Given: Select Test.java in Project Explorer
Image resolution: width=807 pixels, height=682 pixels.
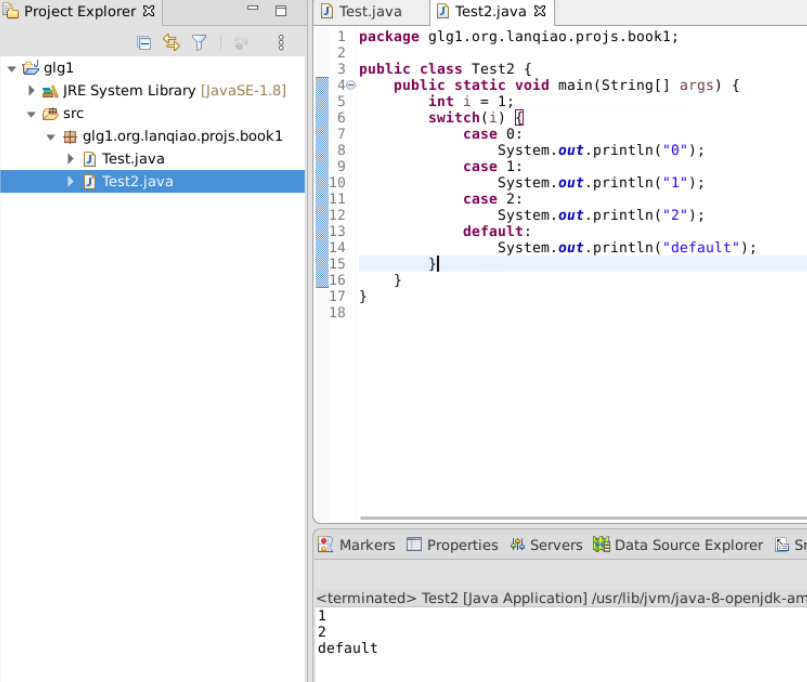Looking at the screenshot, I should tap(133, 159).
